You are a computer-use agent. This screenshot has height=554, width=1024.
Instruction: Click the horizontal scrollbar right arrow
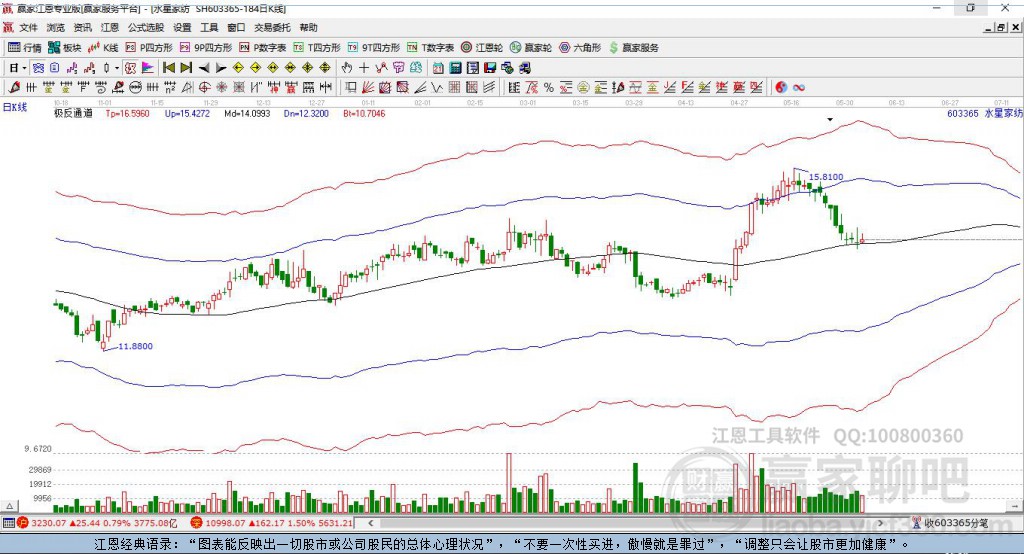pos(880,523)
